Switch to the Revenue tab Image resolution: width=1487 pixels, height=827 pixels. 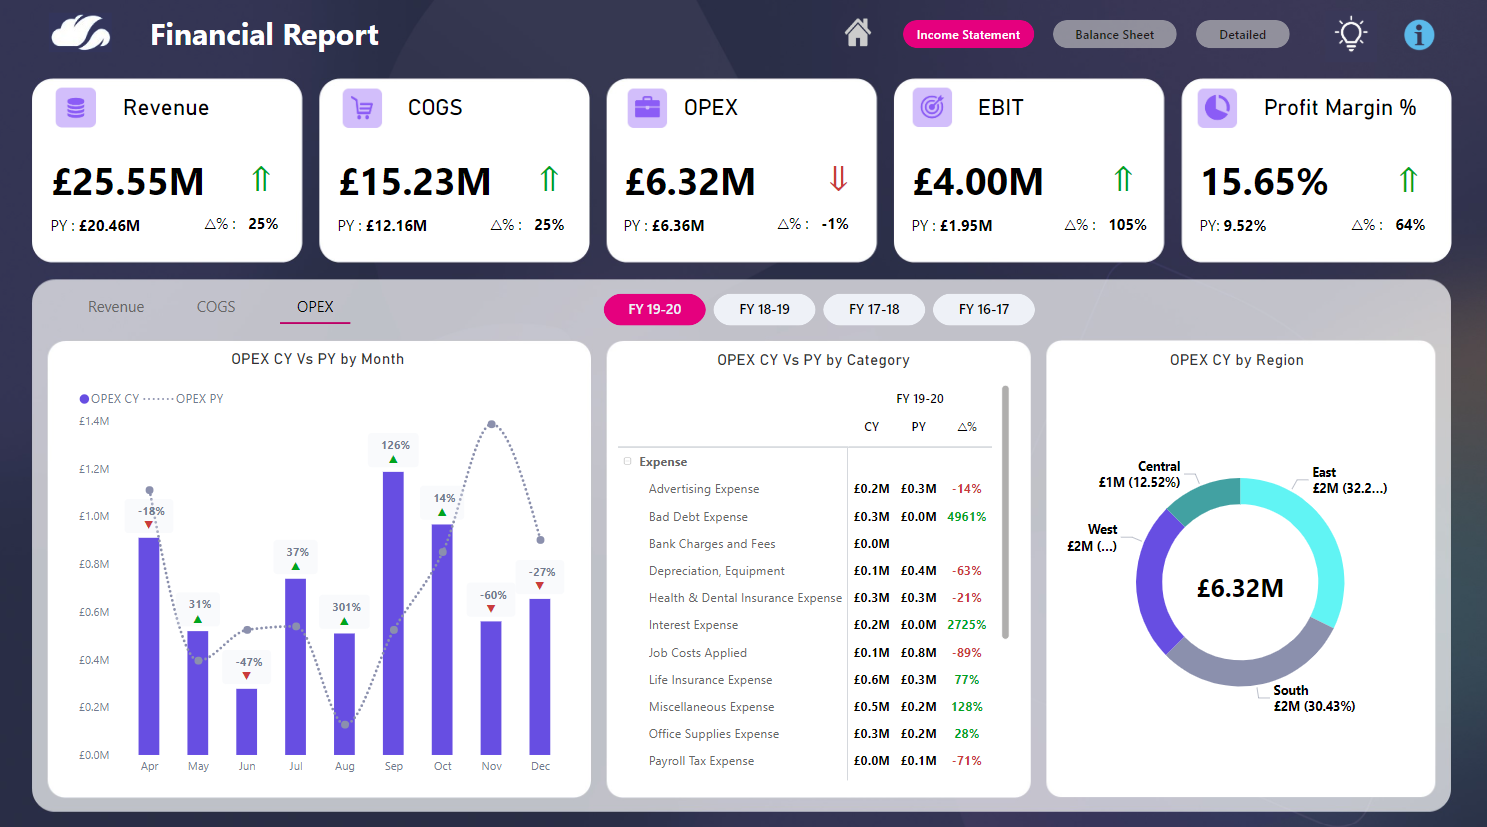(116, 307)
